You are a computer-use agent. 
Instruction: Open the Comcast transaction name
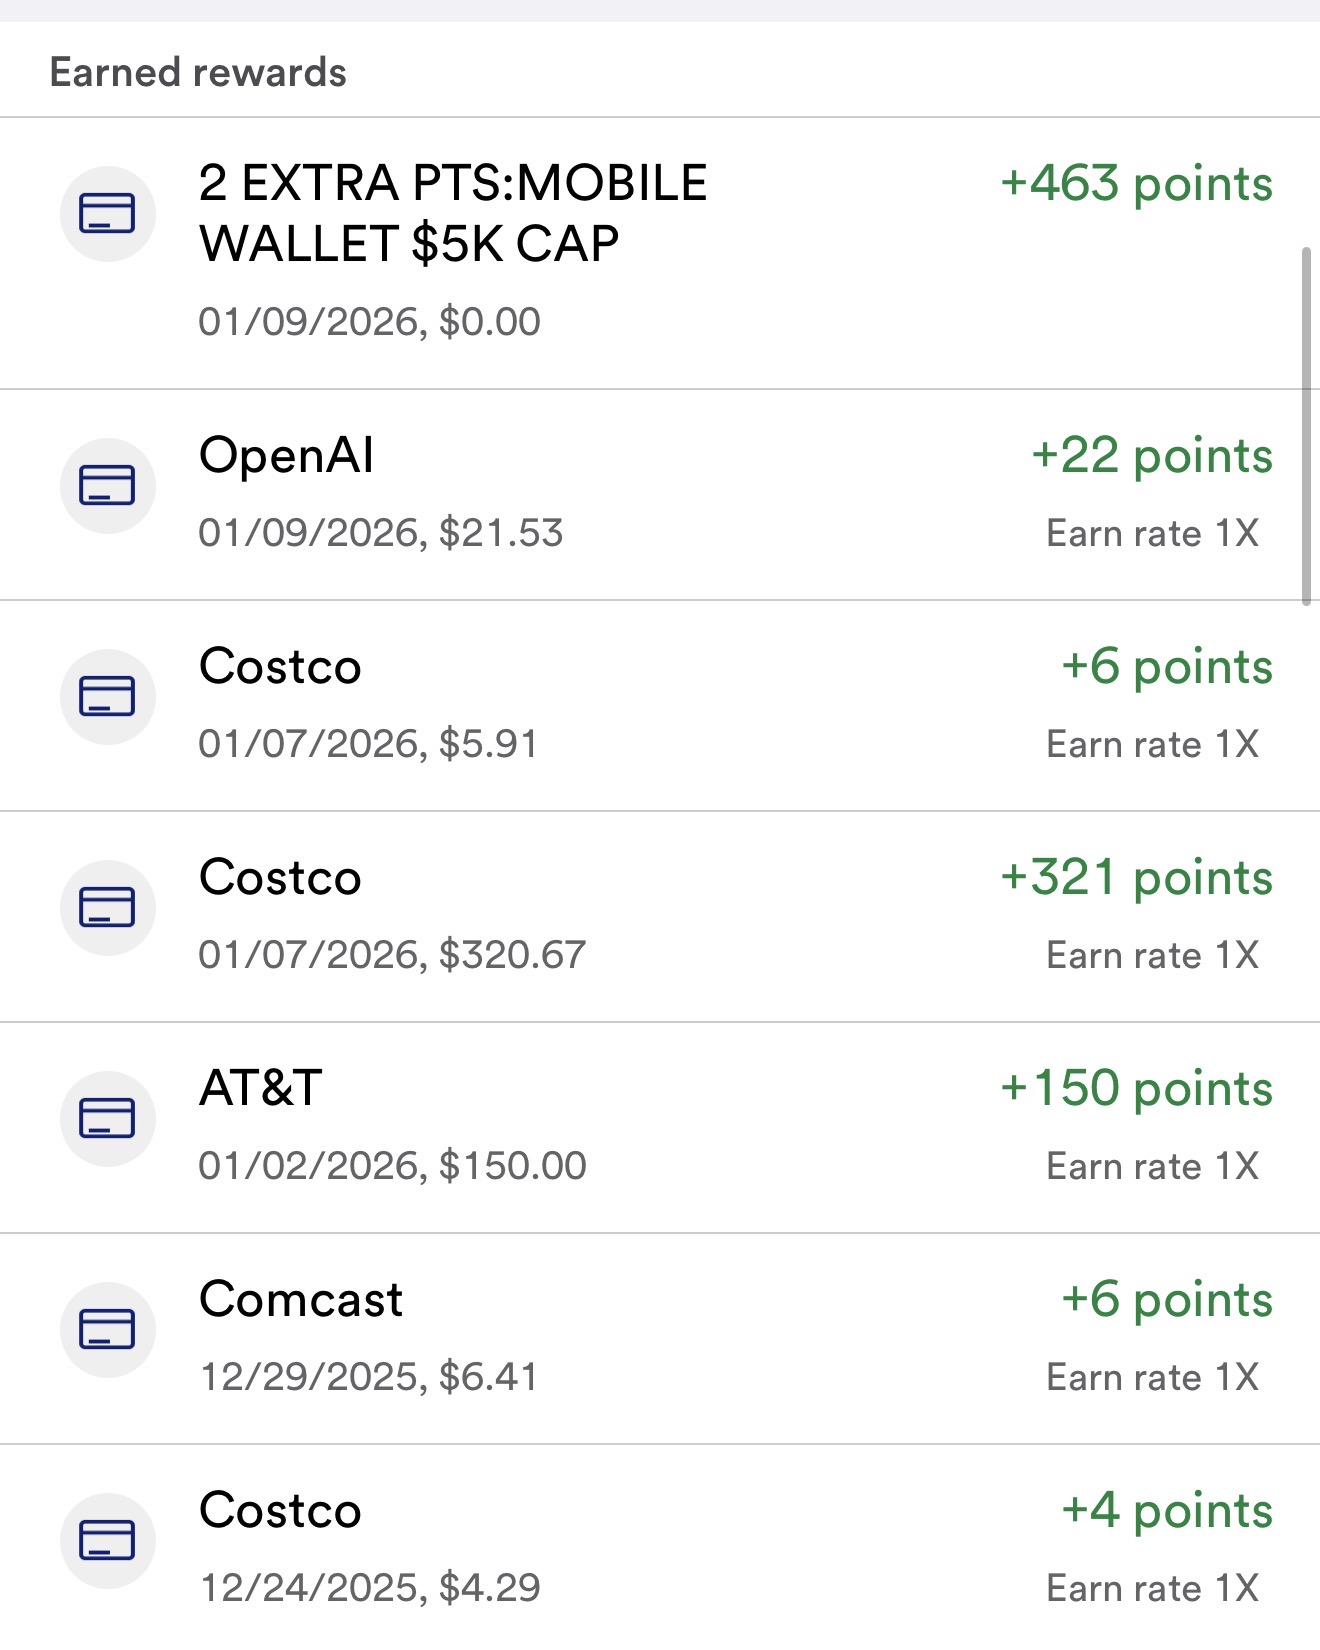(x=300, y=1300)
